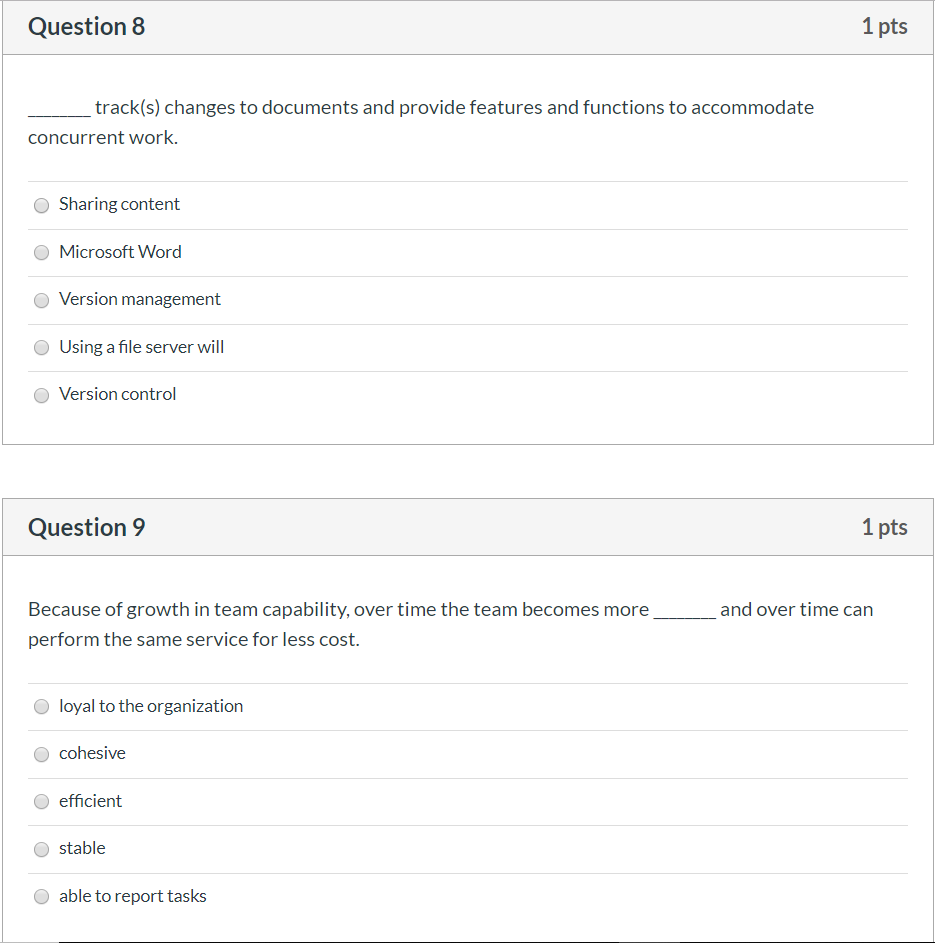The height and width of the screenshot is (943, 935).
Task: Select the 'Version control' radio button
Action: tap(41, 395)
